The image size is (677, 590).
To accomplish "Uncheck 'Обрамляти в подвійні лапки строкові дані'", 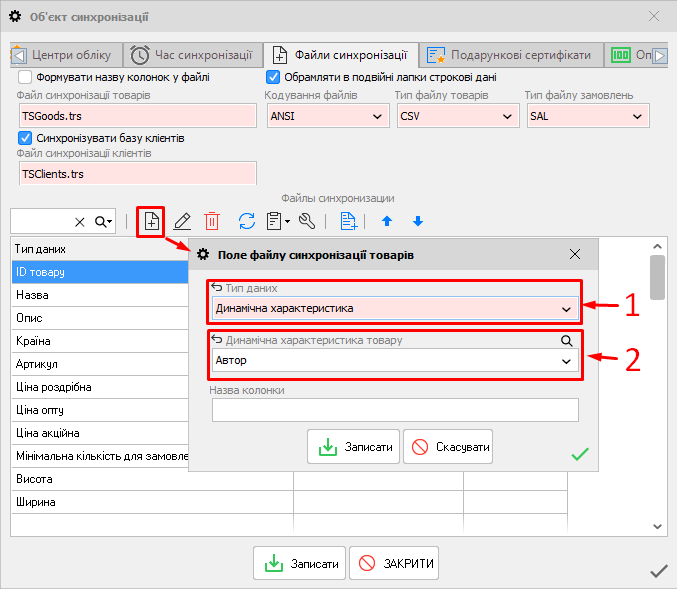I will tap(273, 77).
